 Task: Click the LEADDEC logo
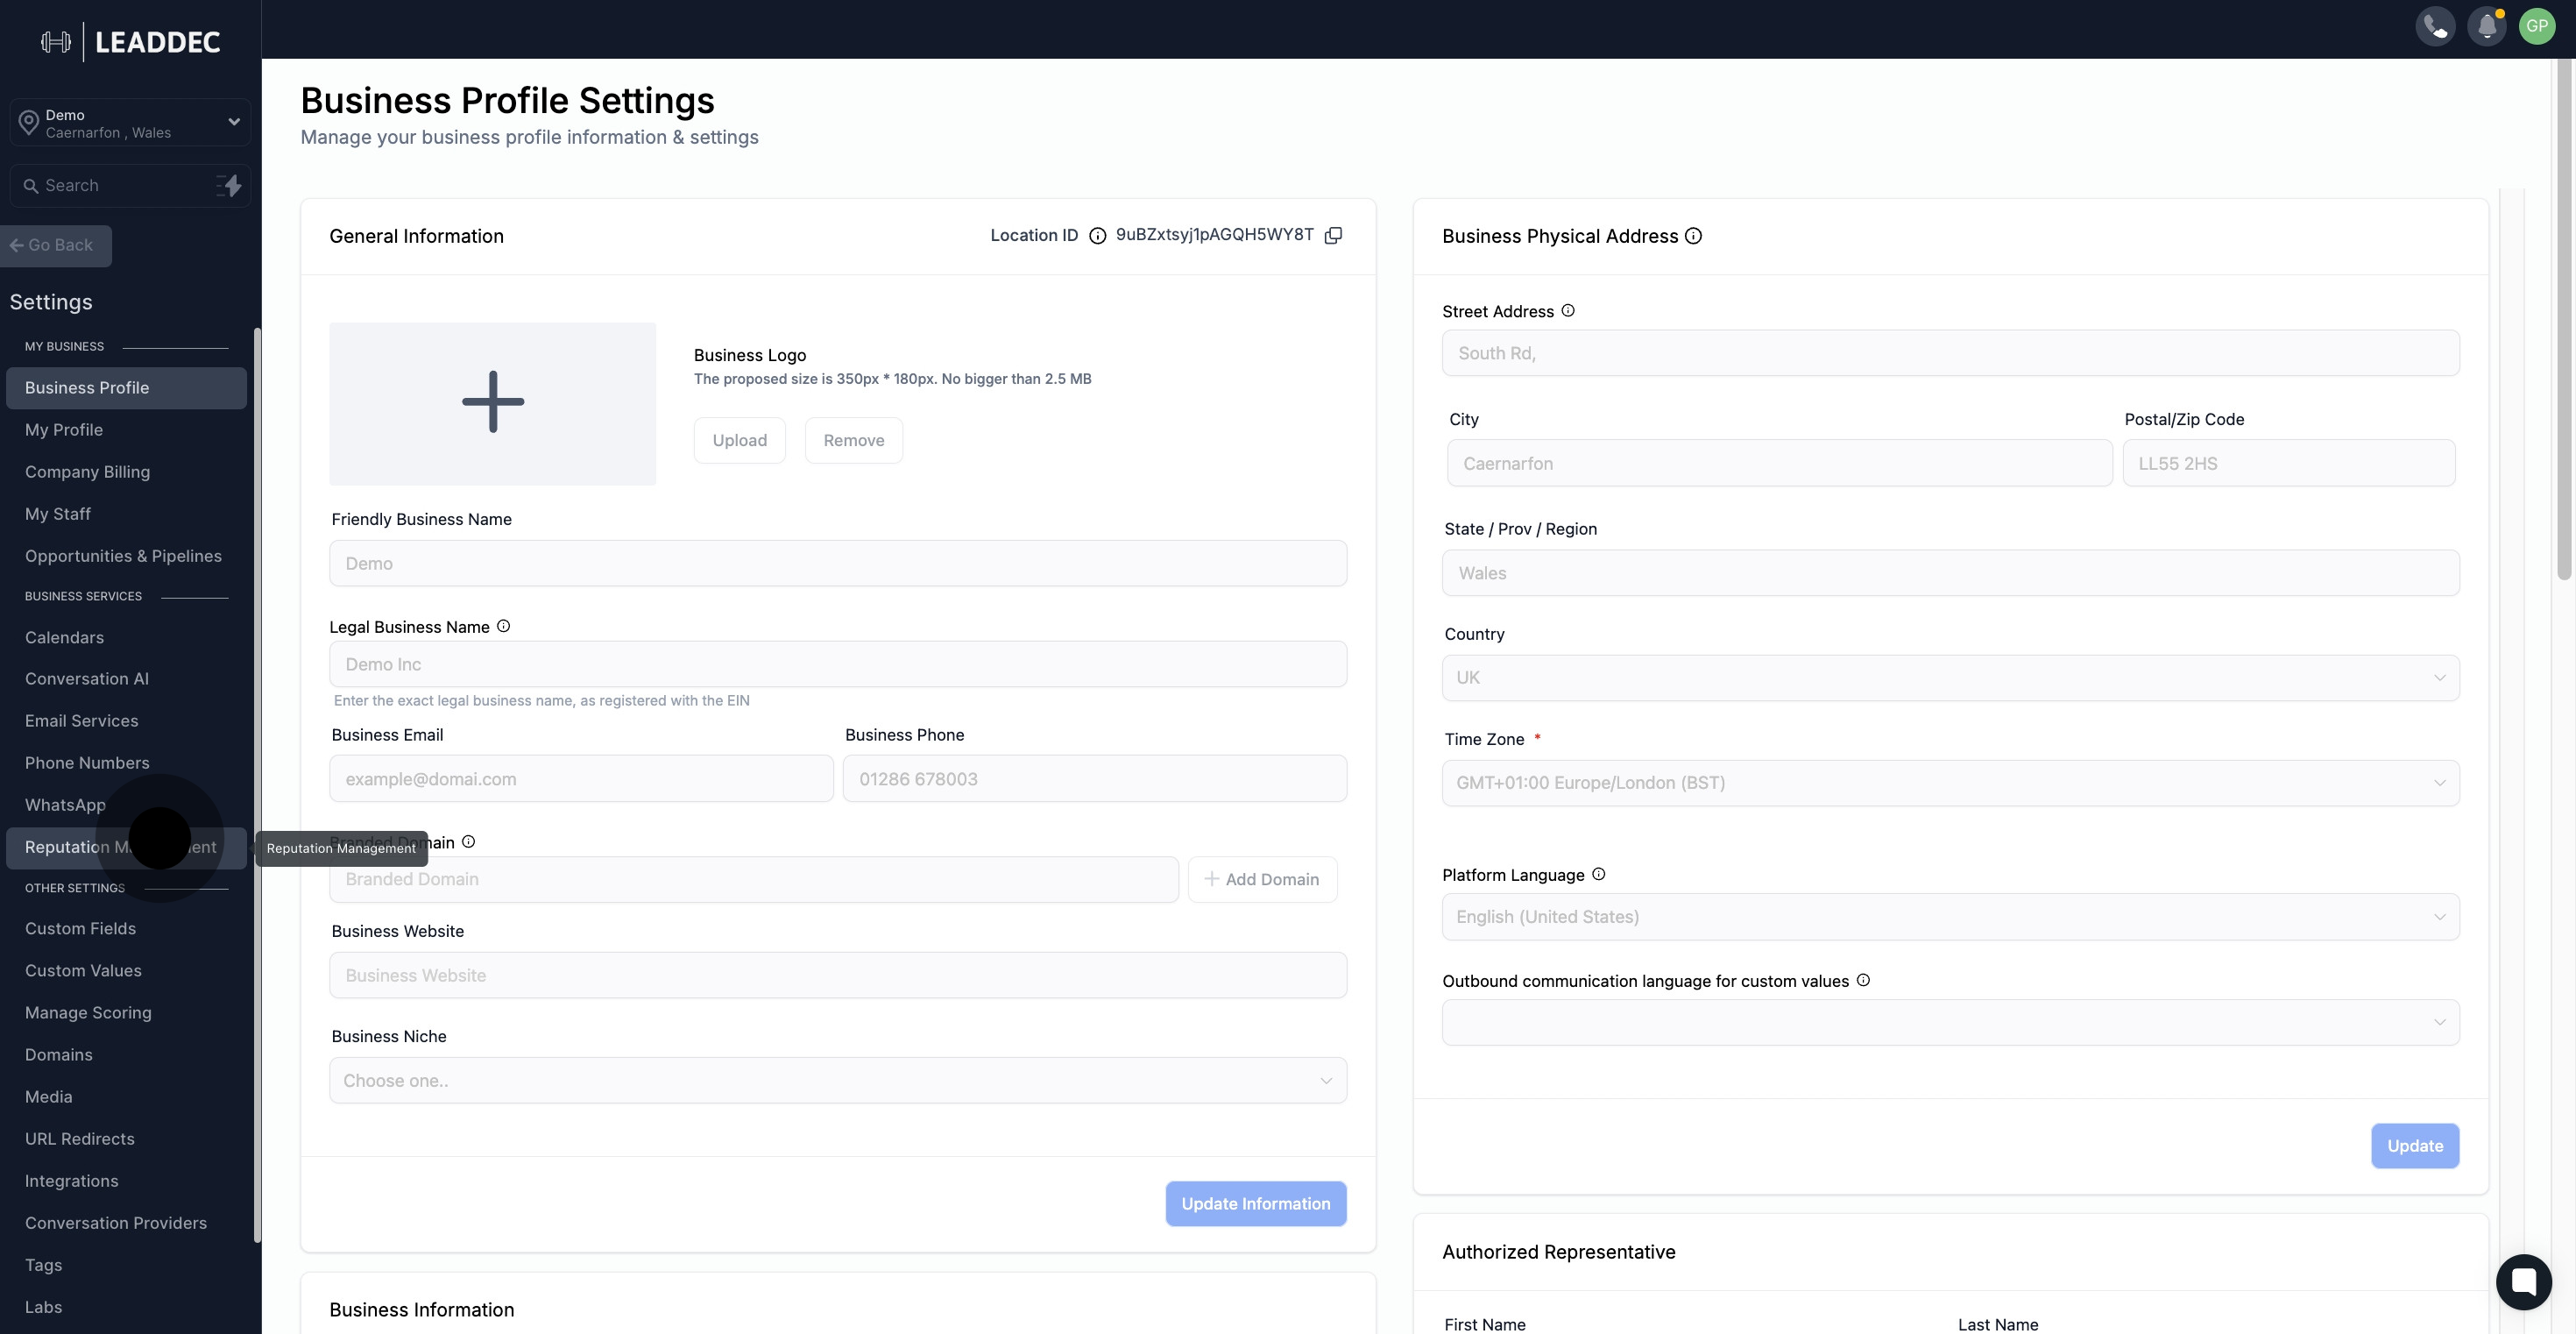130,42
